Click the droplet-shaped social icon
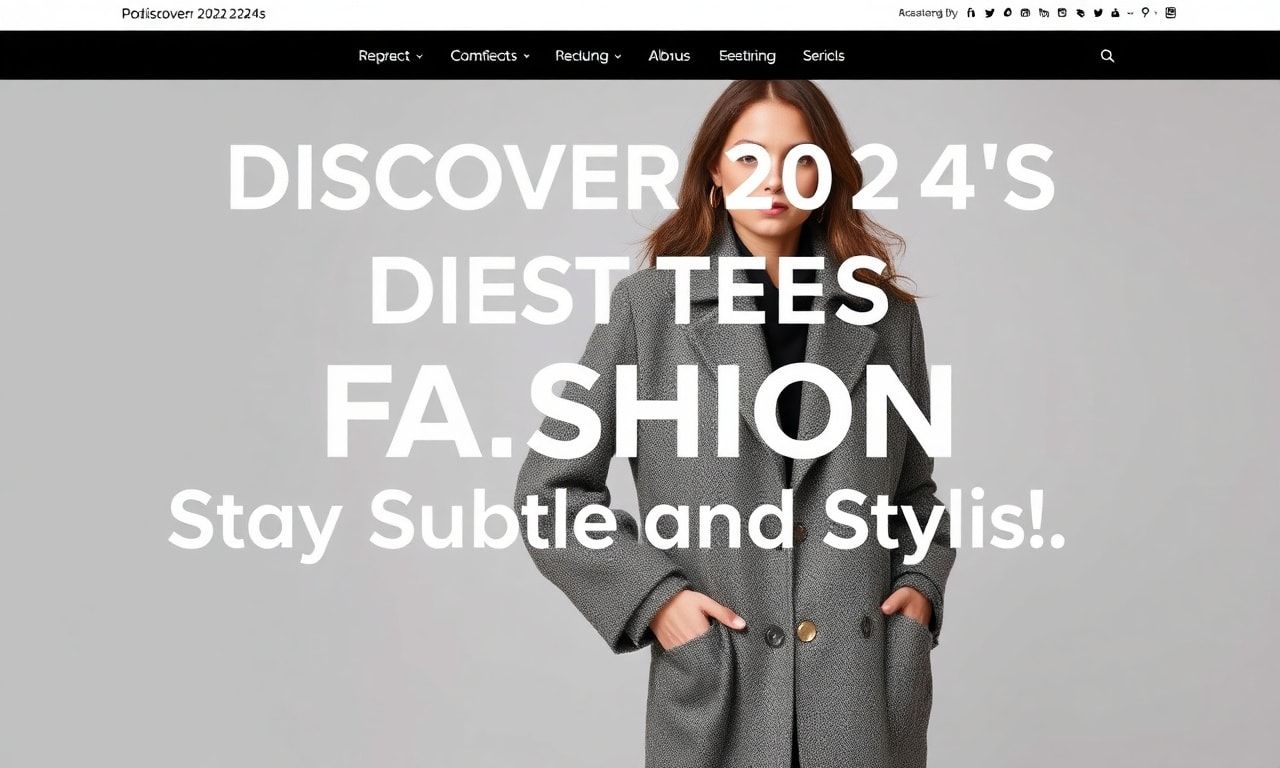This screenshot has height=768, width=1280. (1008, 13)
